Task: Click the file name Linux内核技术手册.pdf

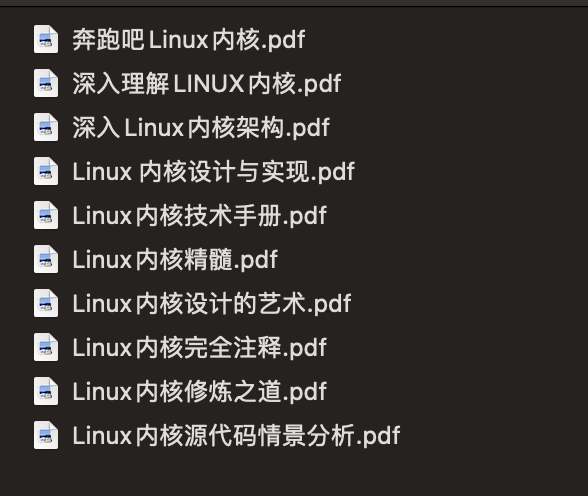Action: click(x=200, y=216)
